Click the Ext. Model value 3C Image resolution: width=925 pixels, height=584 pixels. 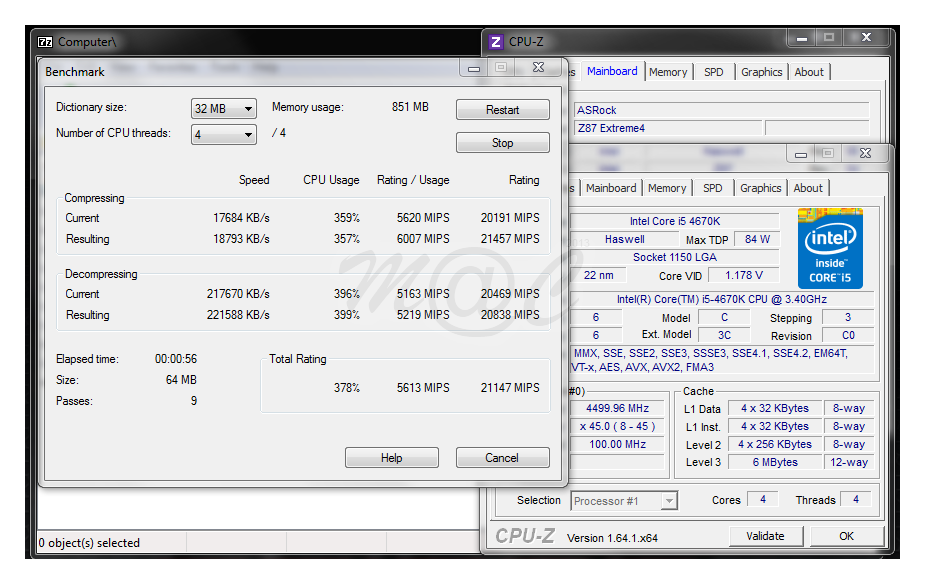pos(724,335)
